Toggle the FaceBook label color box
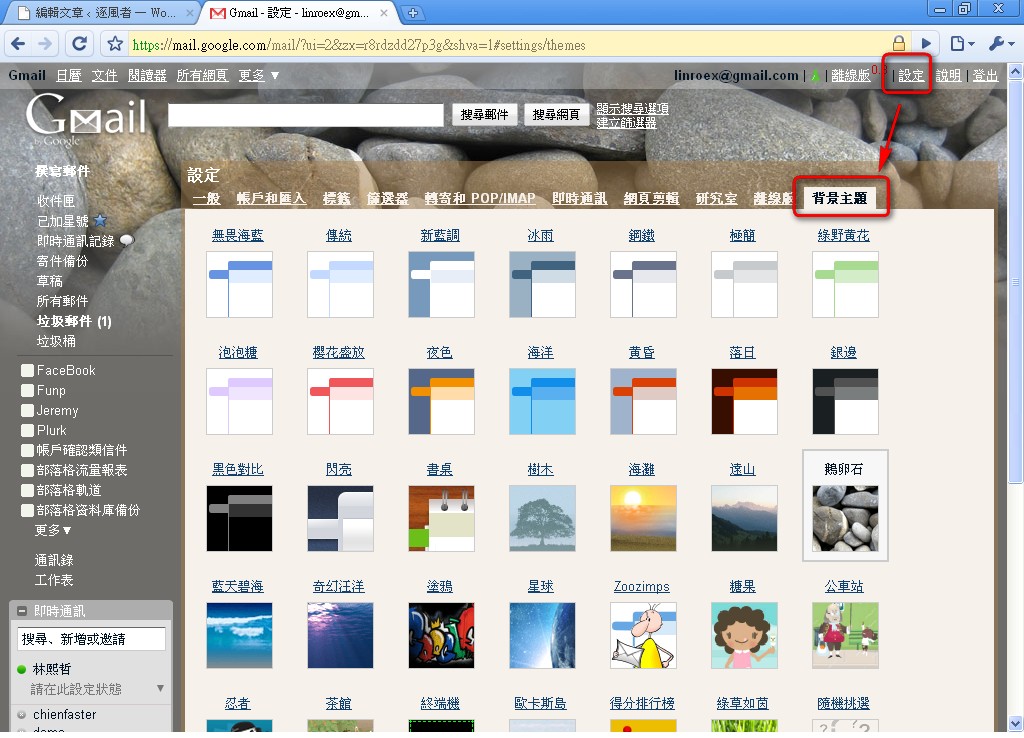This screenshot has height=738, width=1024. click(27, 370)
